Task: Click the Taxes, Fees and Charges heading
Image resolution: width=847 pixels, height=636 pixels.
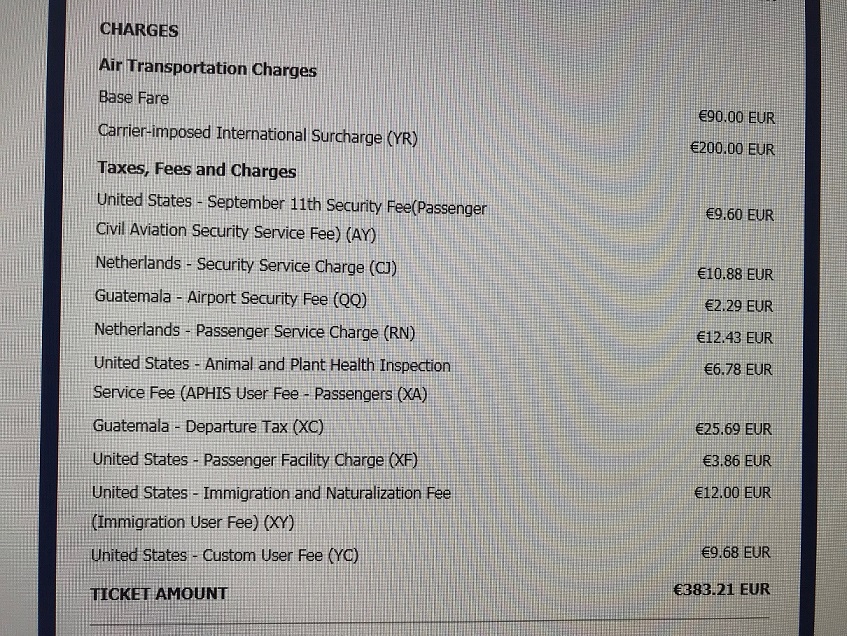Action: [x=197, y=169]
